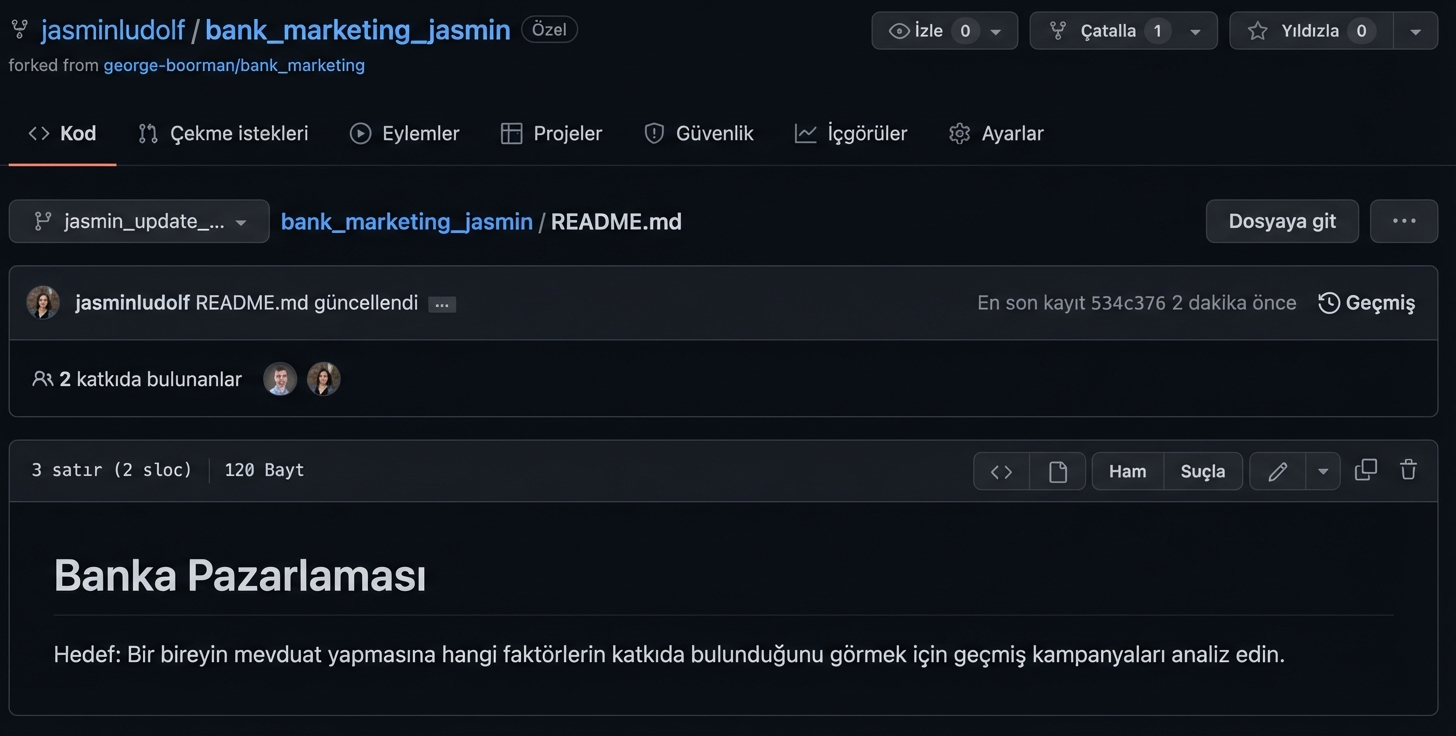The image size is (1456, 736).
Task: Click the fork icon beside jasminludolf
Action: [19, 29]
